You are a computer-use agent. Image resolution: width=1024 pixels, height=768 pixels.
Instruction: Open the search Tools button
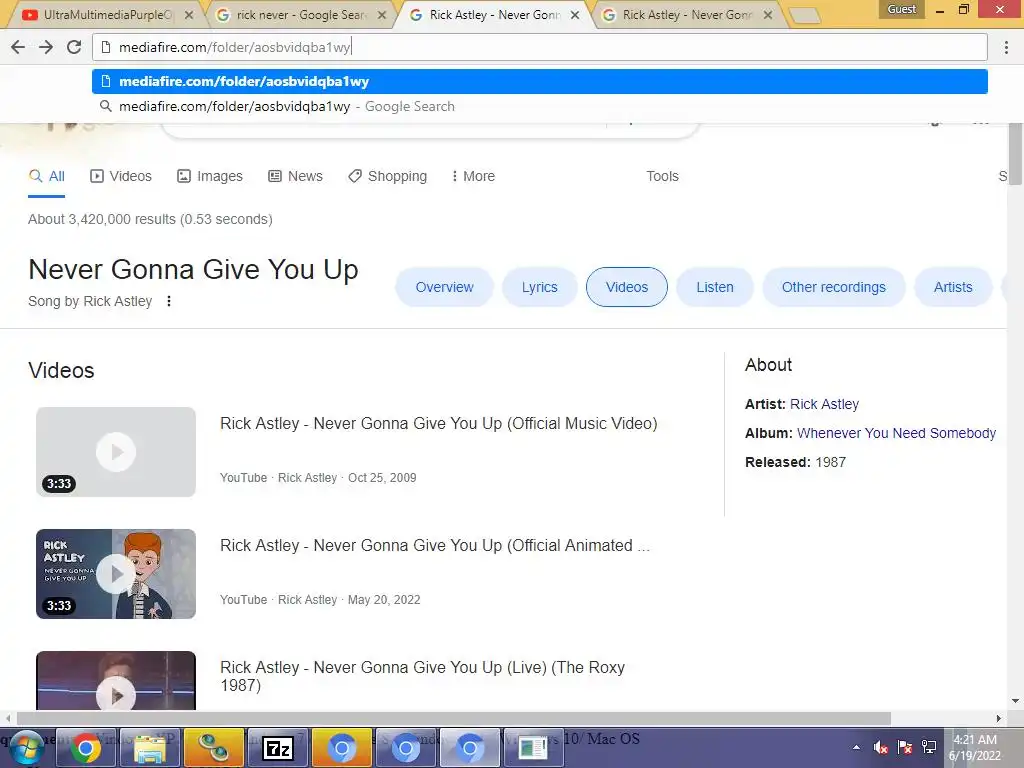point(662,176)
